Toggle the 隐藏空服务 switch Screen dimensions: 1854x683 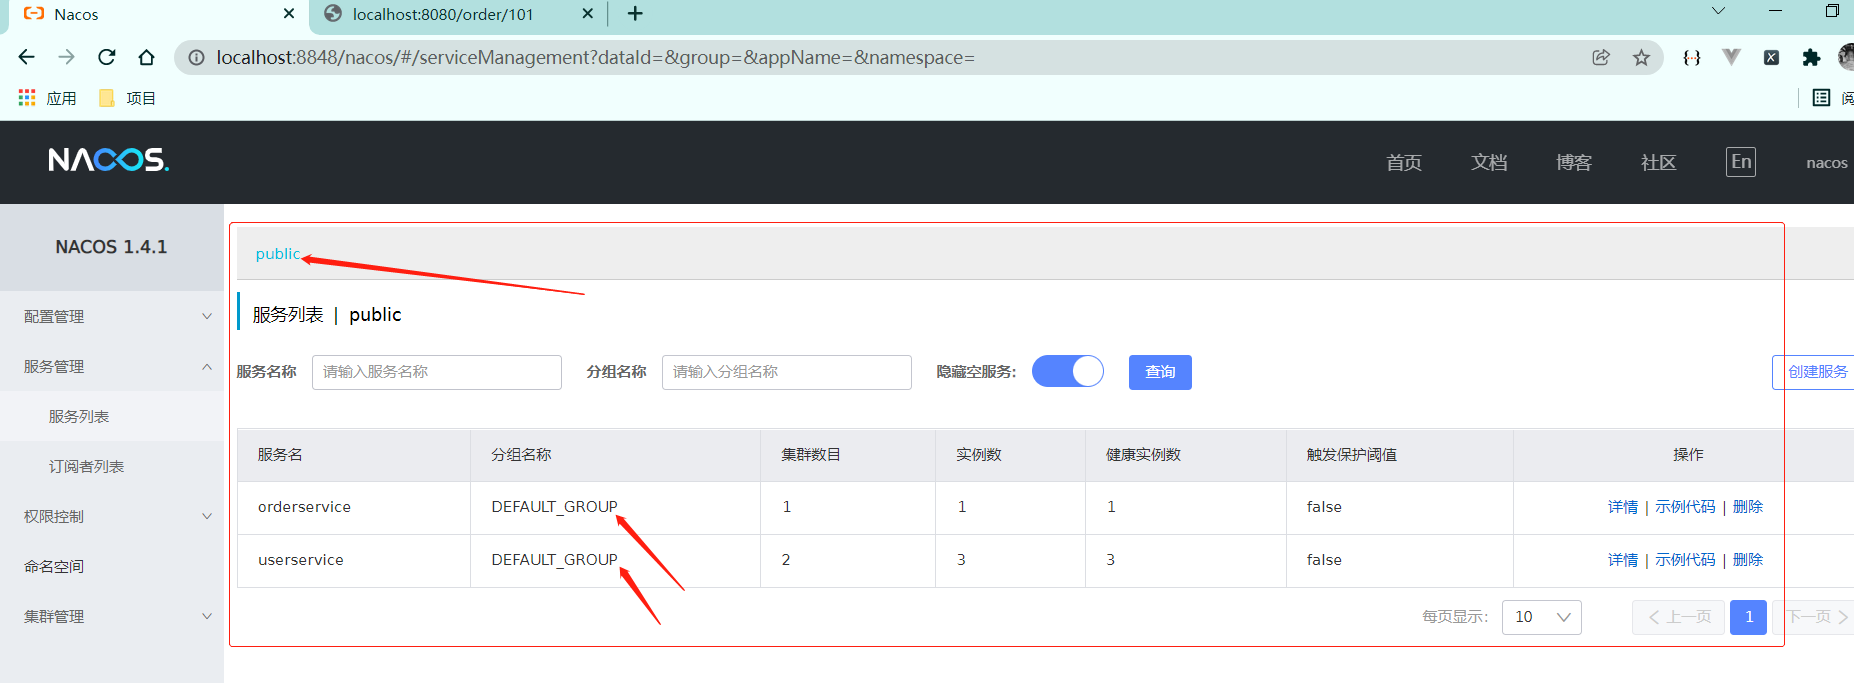click(1068, 371)
